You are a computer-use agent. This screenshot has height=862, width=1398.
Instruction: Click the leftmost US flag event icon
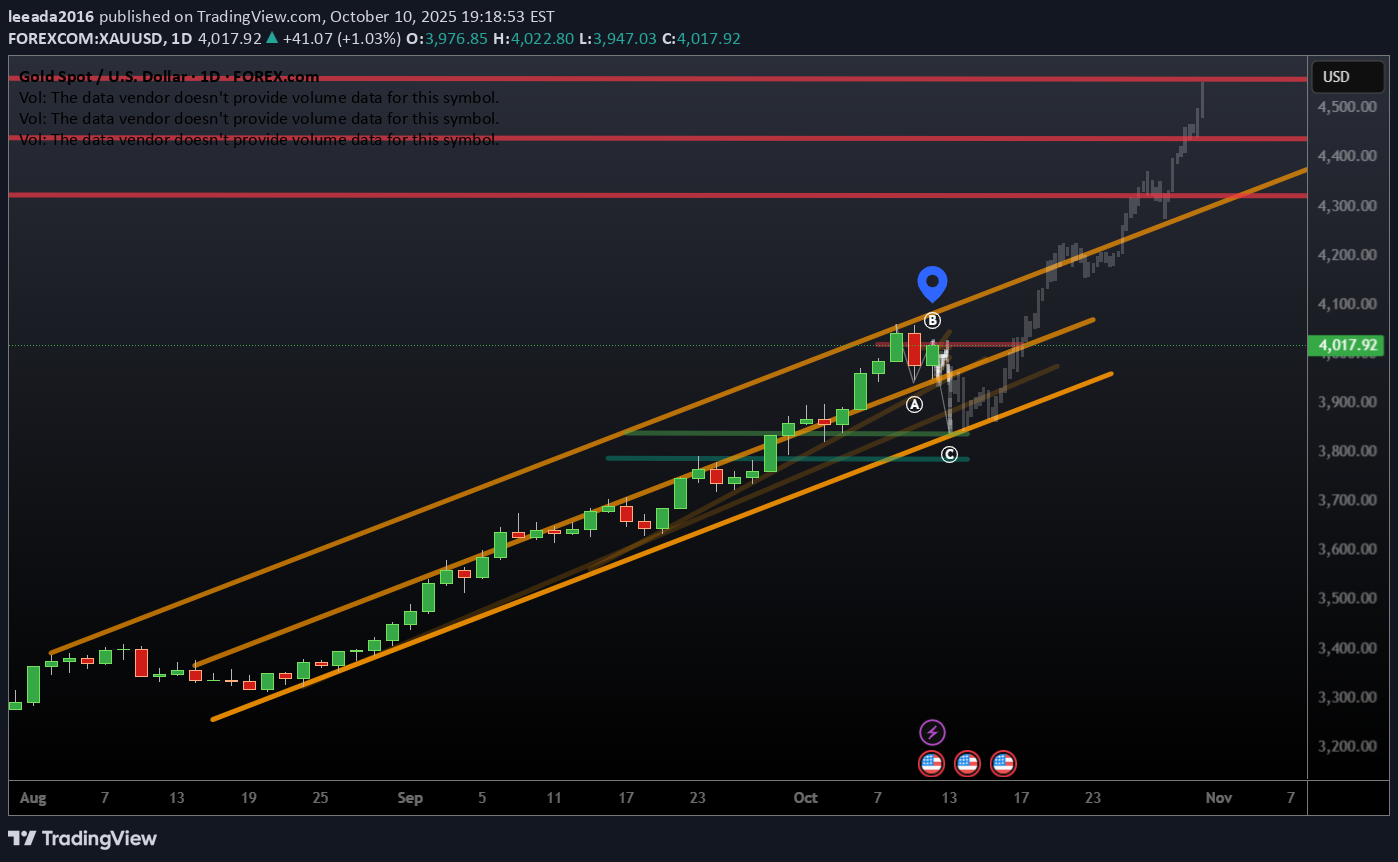coord(932,764)
